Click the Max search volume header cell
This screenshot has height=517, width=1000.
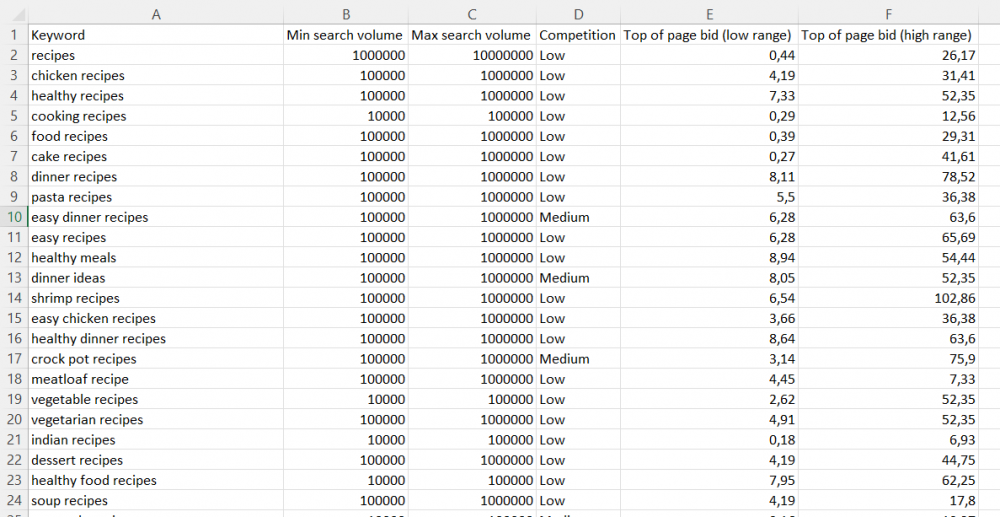471,35
